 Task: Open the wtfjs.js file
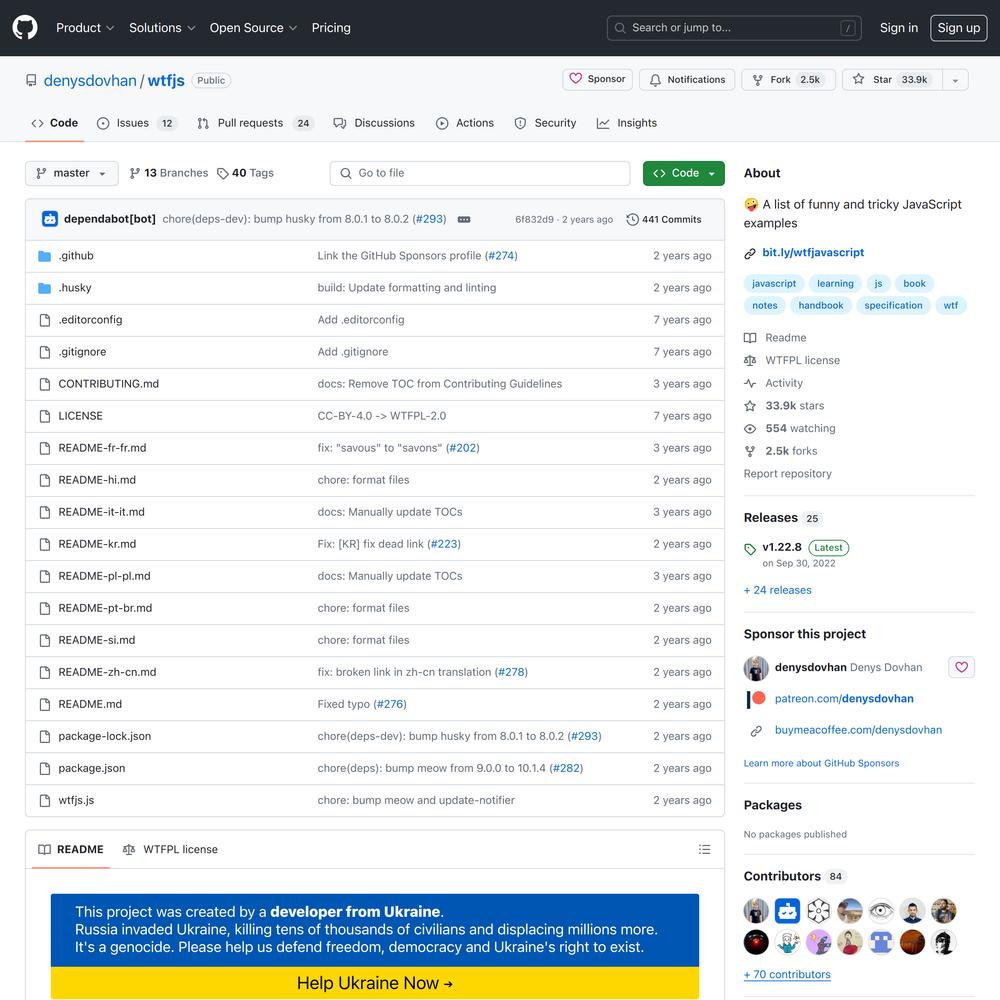(76, 800)
